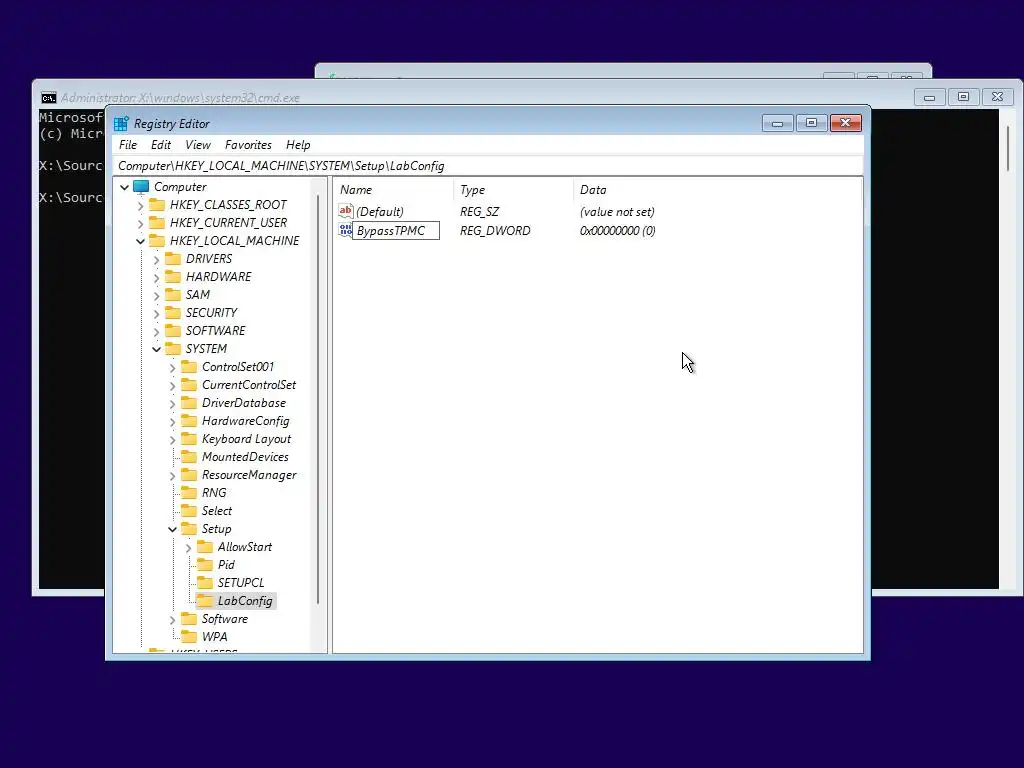Click the CurrentControlSet folder icon
The width and height of the screenshot is (1024, 768).
[x=189, y=385]
